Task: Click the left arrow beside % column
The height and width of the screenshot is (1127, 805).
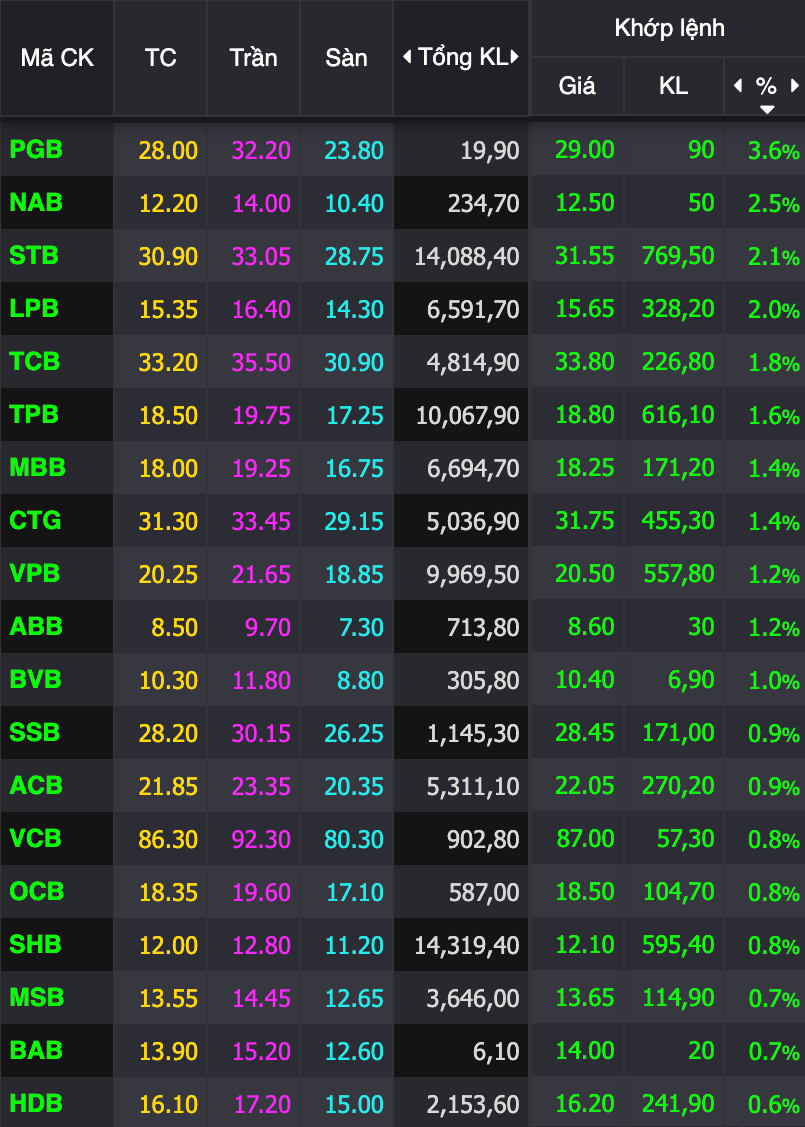Action: pos(738,86)
